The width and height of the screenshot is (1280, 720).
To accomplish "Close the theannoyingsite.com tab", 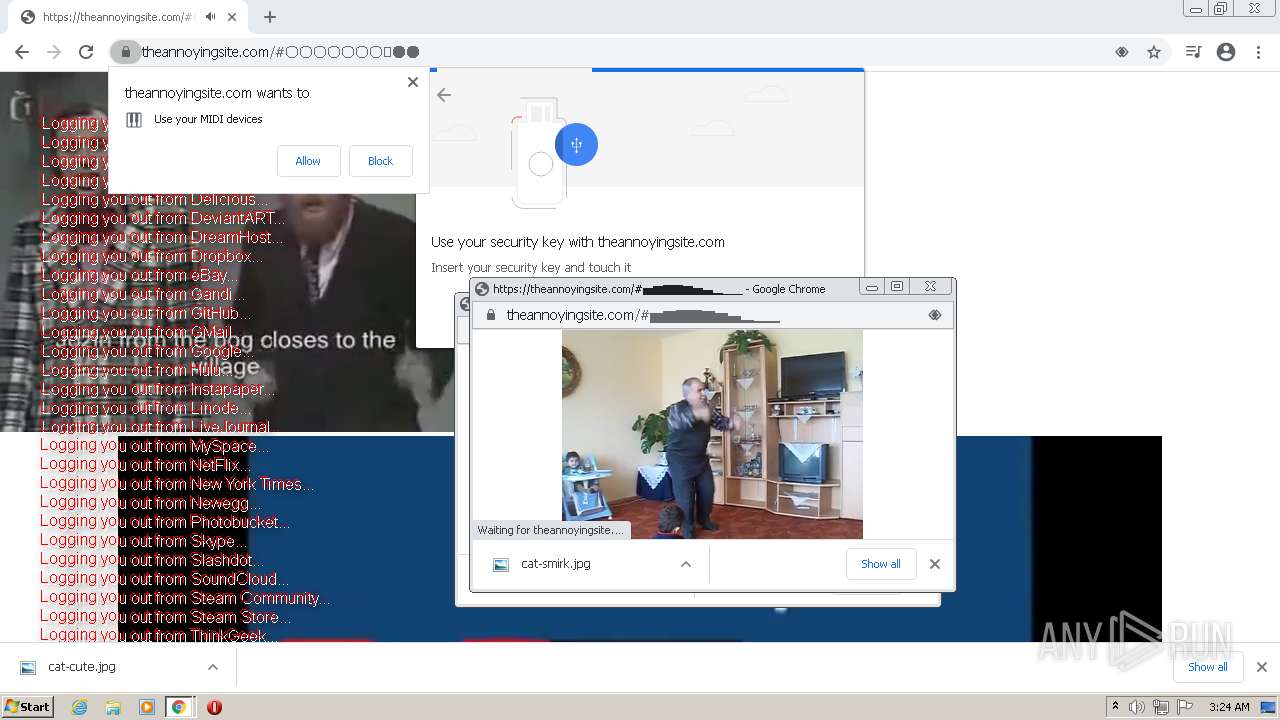I will (232, 17).
